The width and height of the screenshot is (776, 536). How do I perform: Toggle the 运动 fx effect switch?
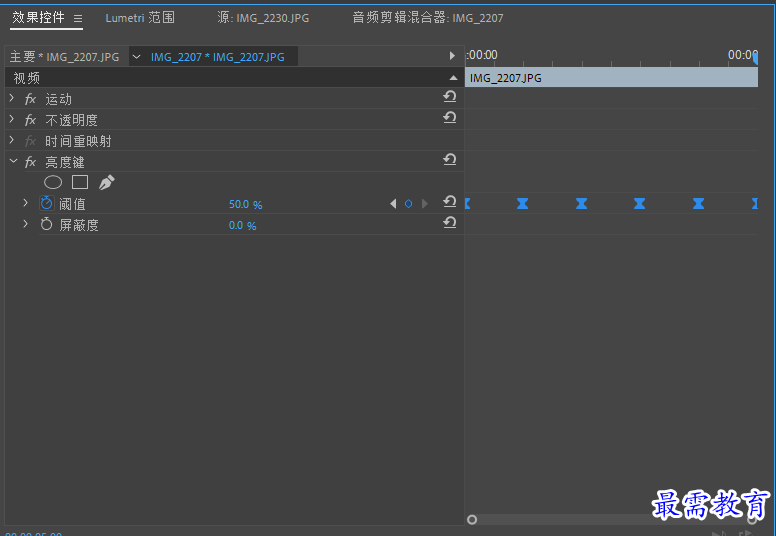coord(30,99)
